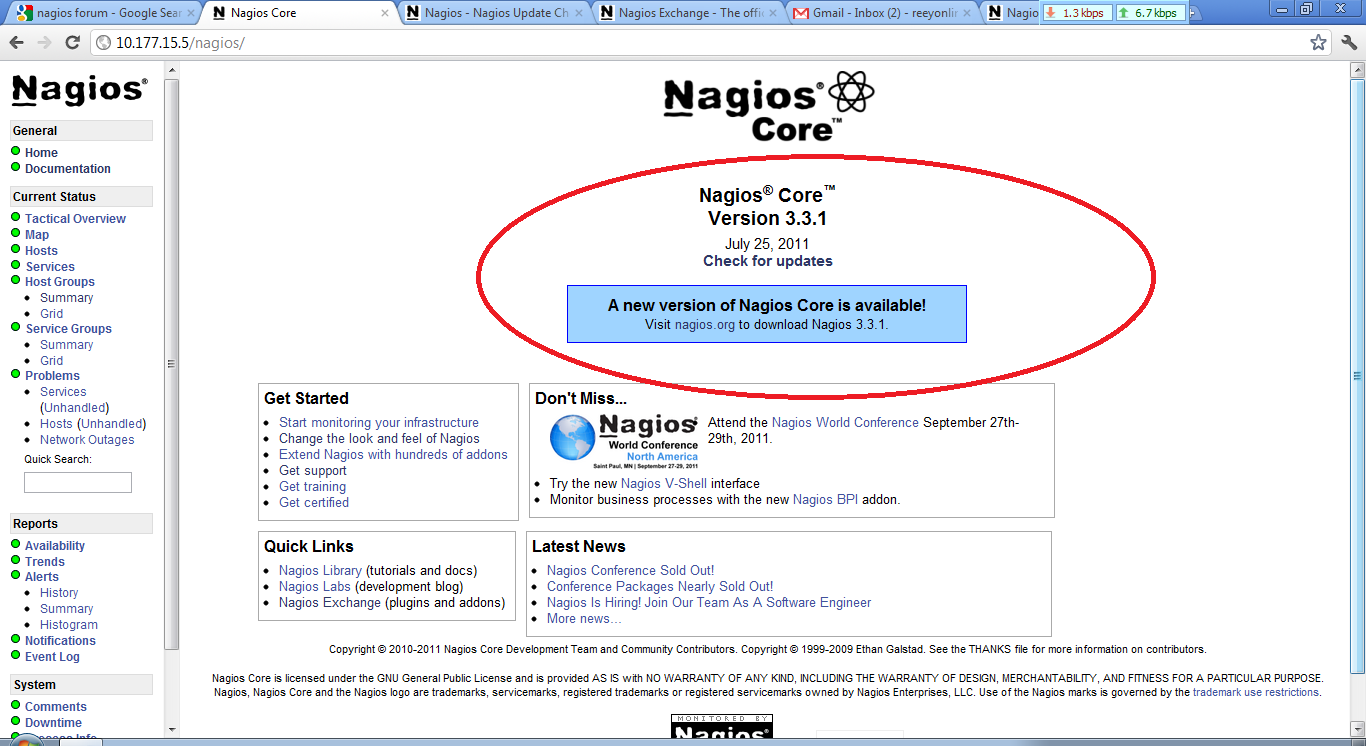Click the address bar showing 10.177.15.5/nagios/
This screenshot has width=1366, height=746.
coord(700,43)
